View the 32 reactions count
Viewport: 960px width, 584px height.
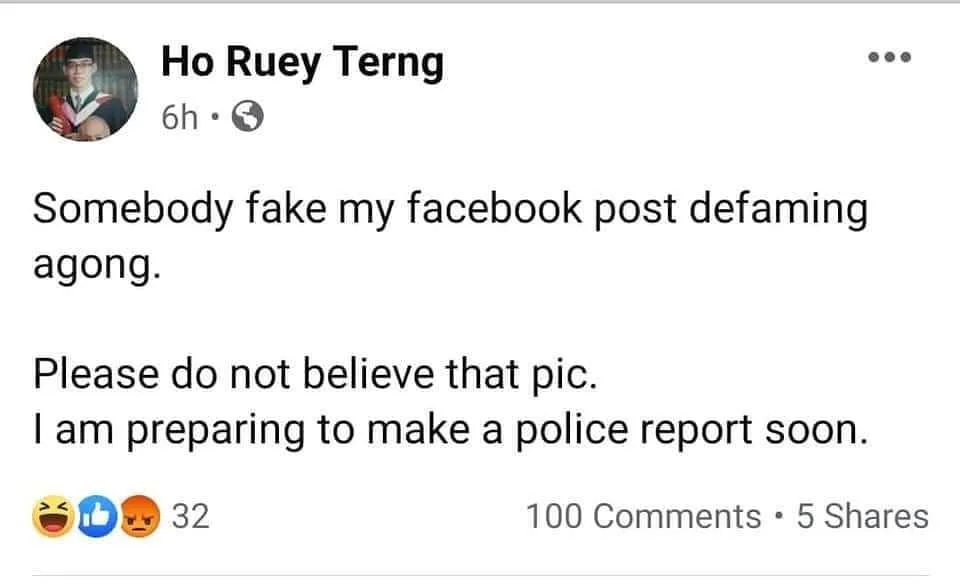pyautogui.click(x=191, y=516)
